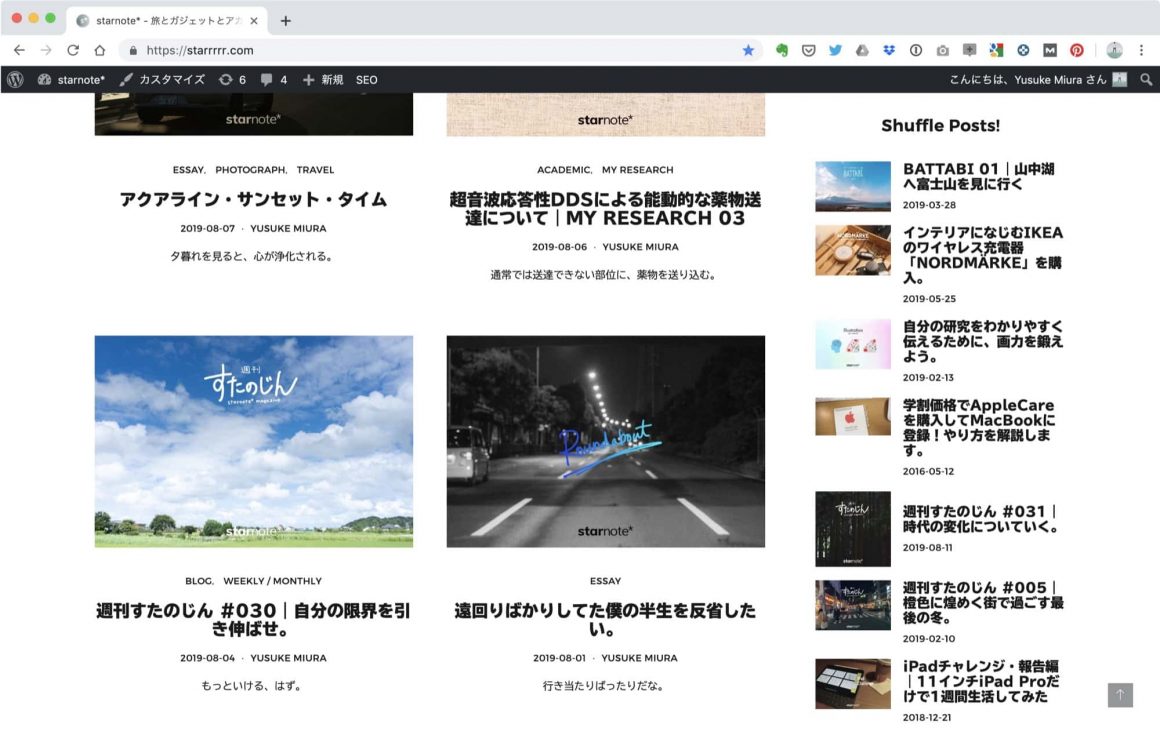The image size is (1160, 735).
Task: Click the Dropbox extension icon
Action: pos(889,50)
